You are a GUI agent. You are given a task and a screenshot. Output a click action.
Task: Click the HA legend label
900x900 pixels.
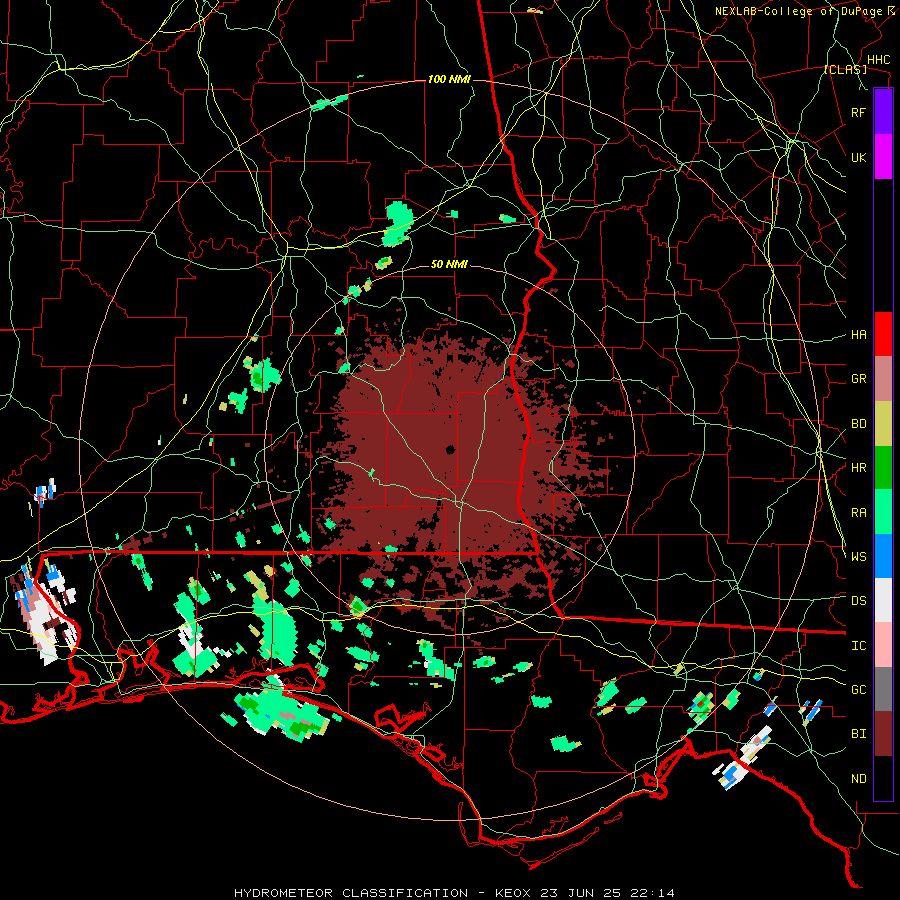pyautogui.click(x=858, y=334)
